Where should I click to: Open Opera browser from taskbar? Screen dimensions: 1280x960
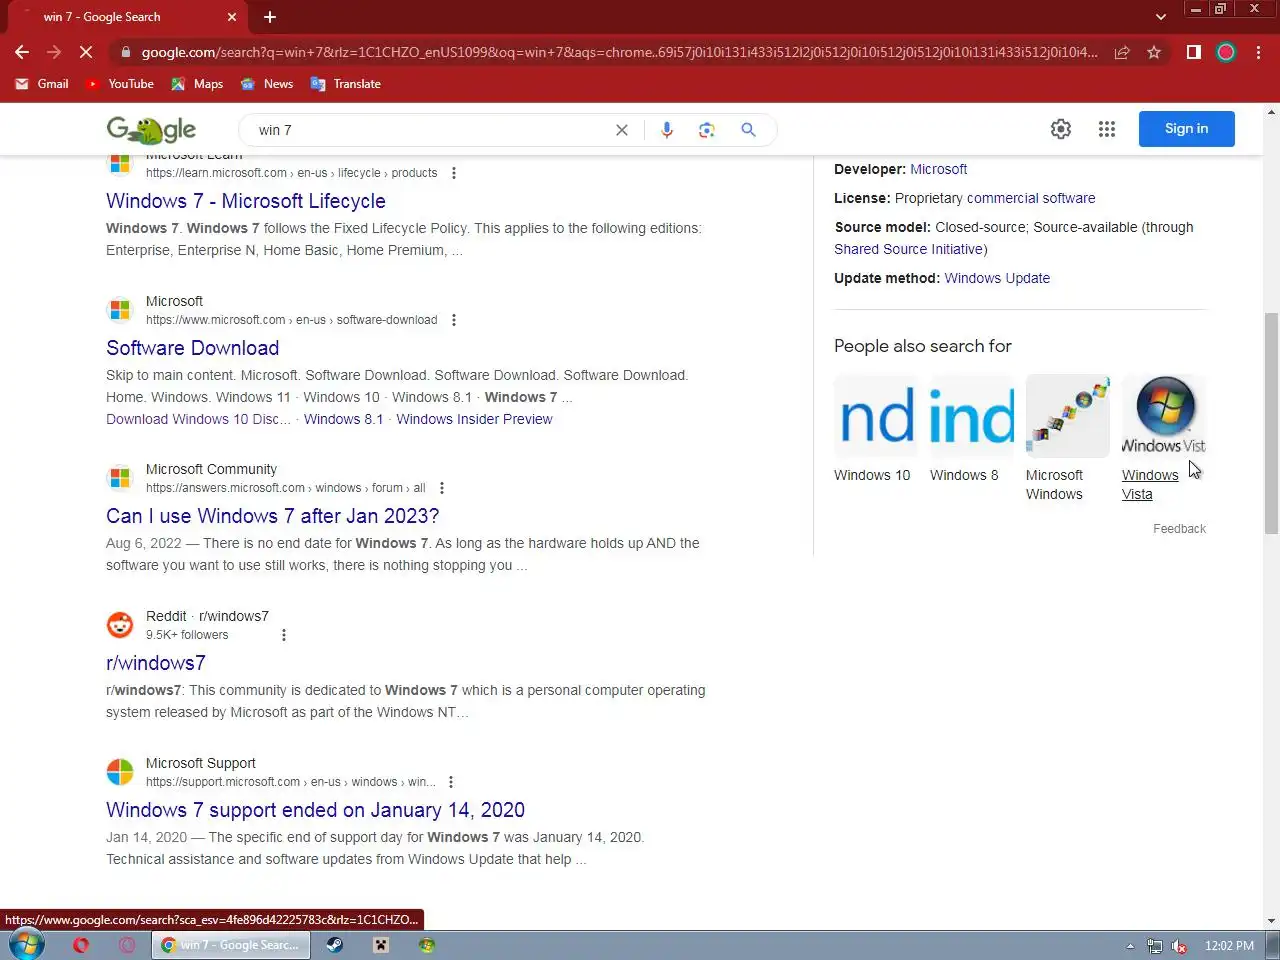(x=81, y=945)
